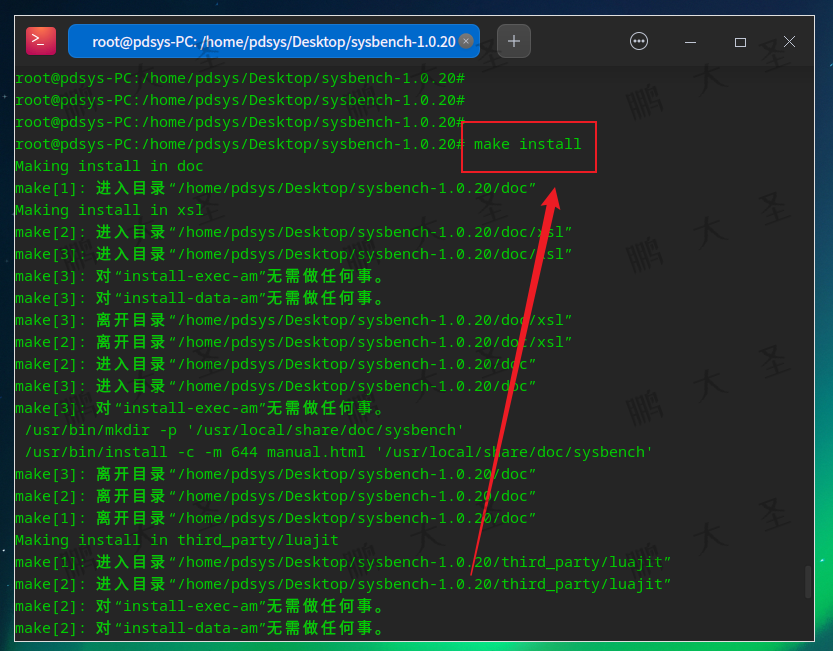Click the highlighted make install command

pyautogui.click(x=528, y=144)
